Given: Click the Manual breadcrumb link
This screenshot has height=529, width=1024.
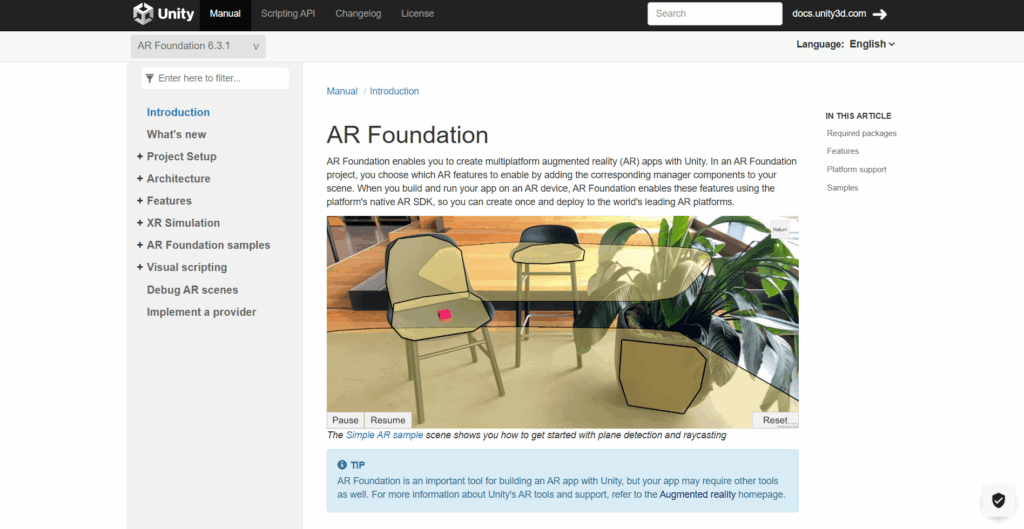Looking at the screenshot, I should 342,91.
